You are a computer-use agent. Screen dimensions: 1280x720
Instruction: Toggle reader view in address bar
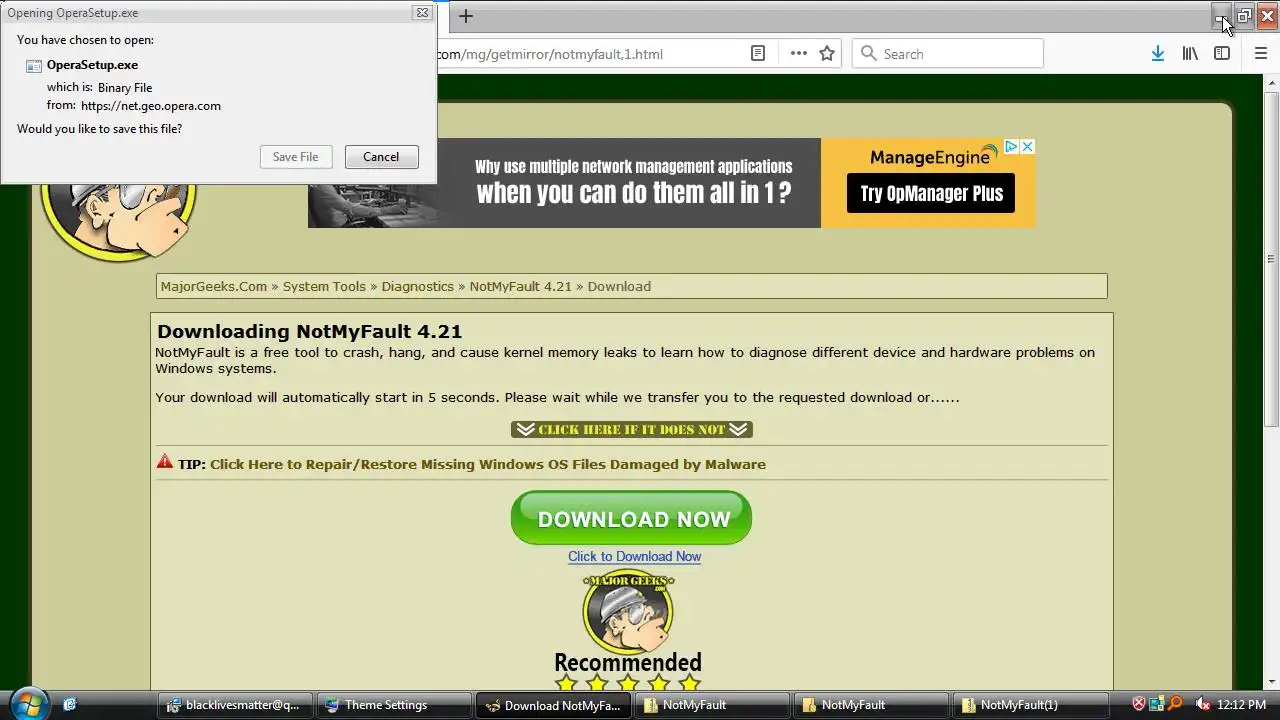coord(758,54)
